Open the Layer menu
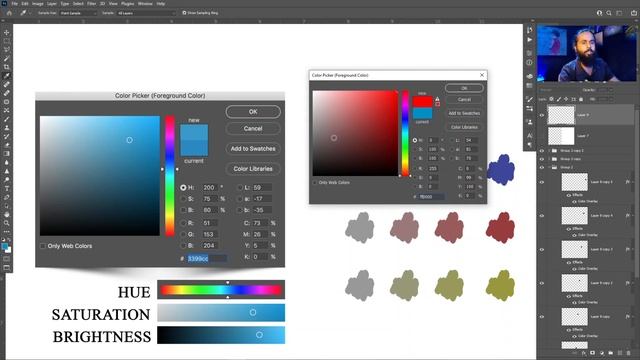Viewport: 640px width, 360px height. click(x=52, y=4)
